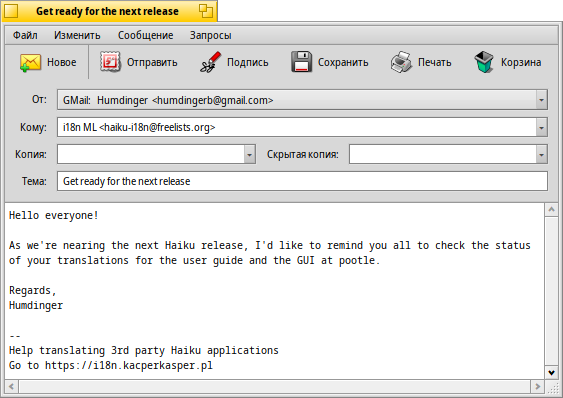
Task: Click the Подпись pen icon
Action: 210,62
